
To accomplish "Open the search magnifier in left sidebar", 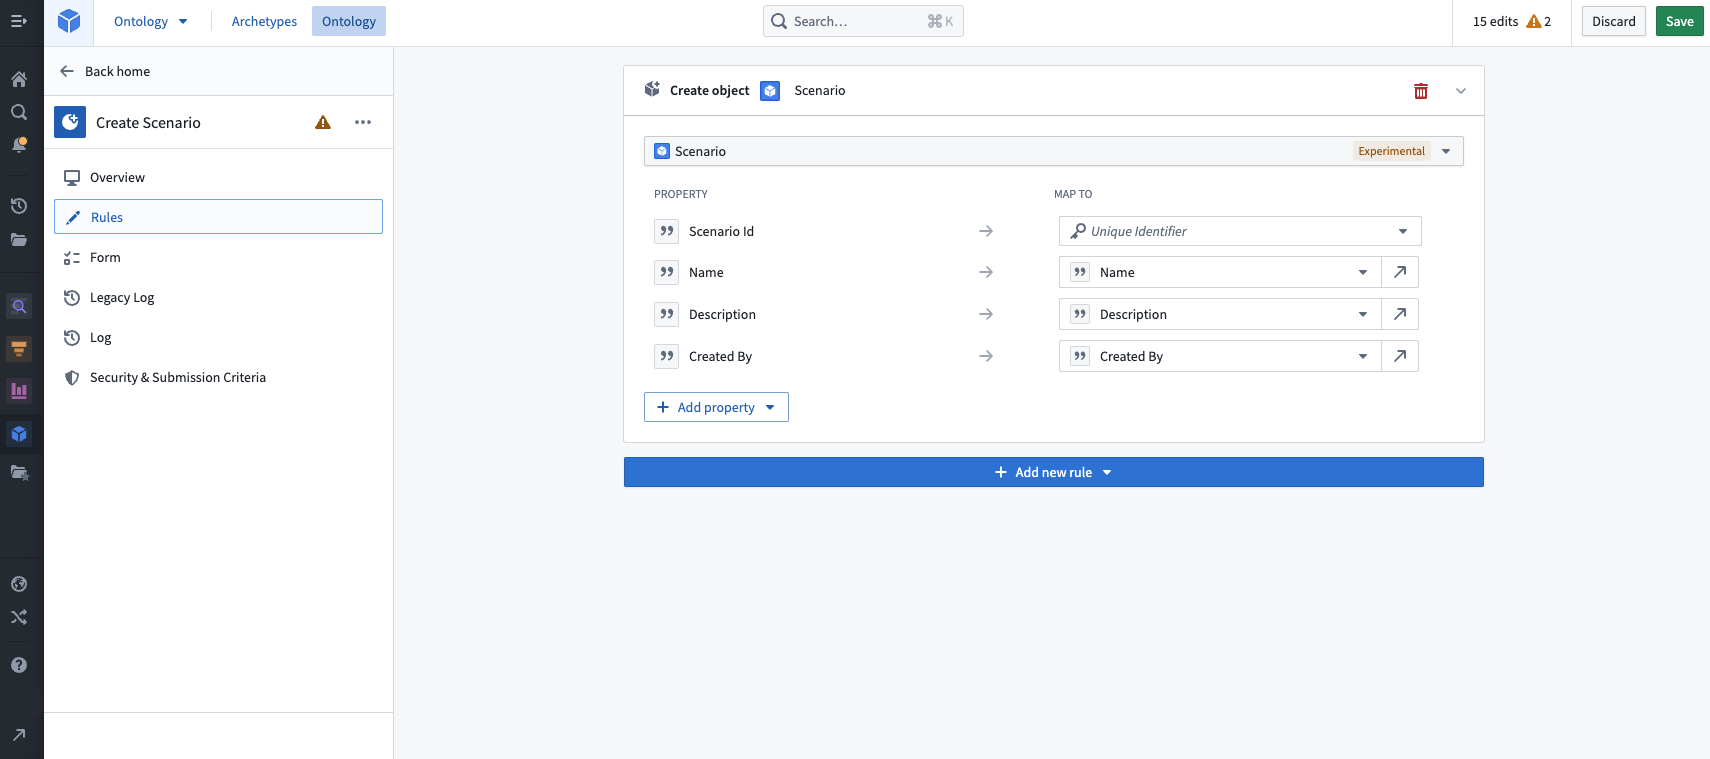I will point(19,112).
